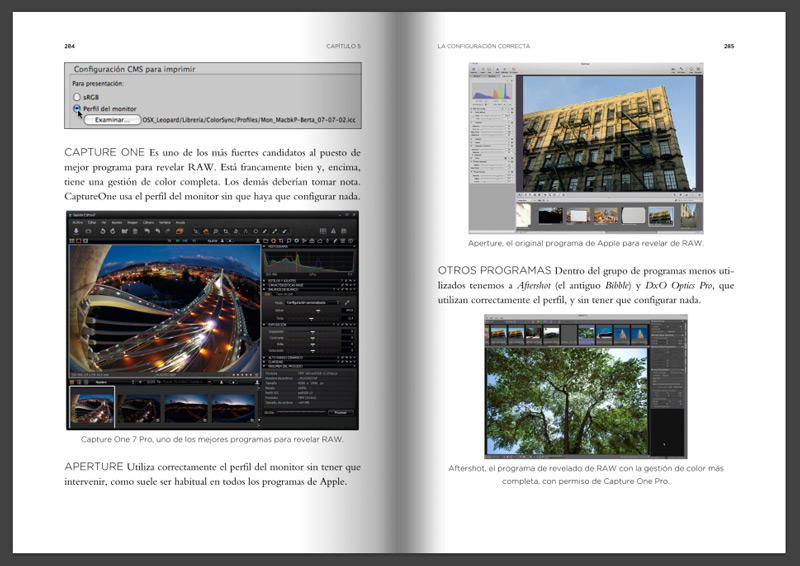Select the fourth dusk thumbnail in Capture One browser

pos(233,408)
